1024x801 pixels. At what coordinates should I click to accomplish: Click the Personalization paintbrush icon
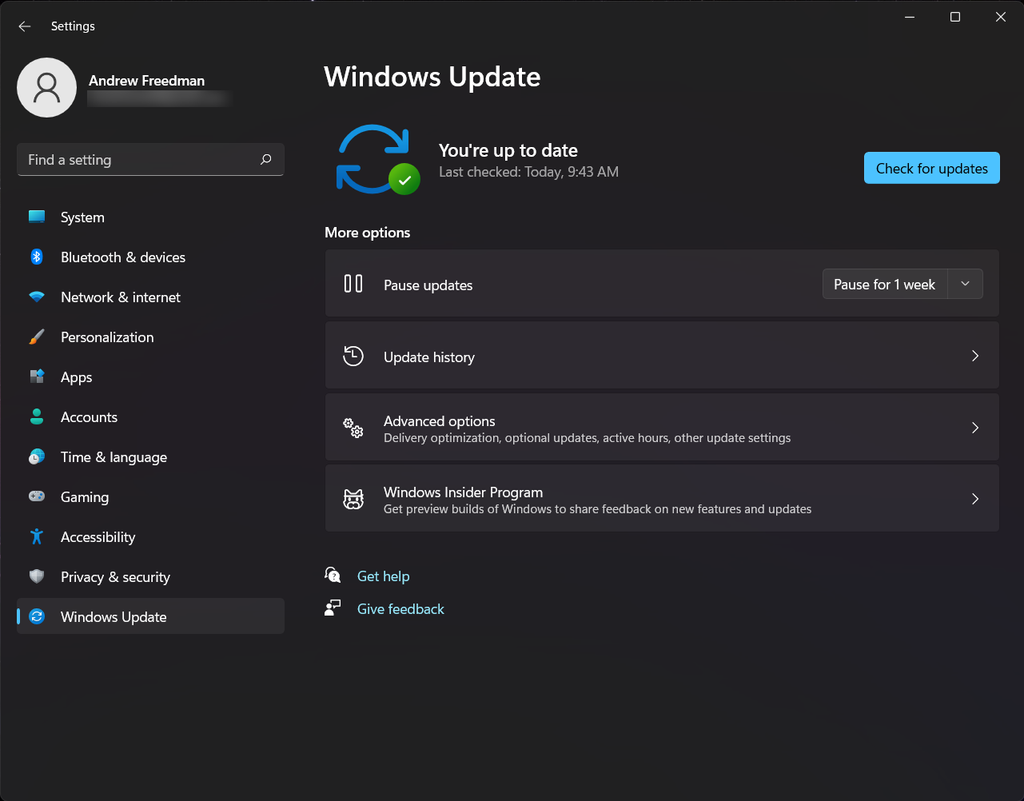coord(37,337)
